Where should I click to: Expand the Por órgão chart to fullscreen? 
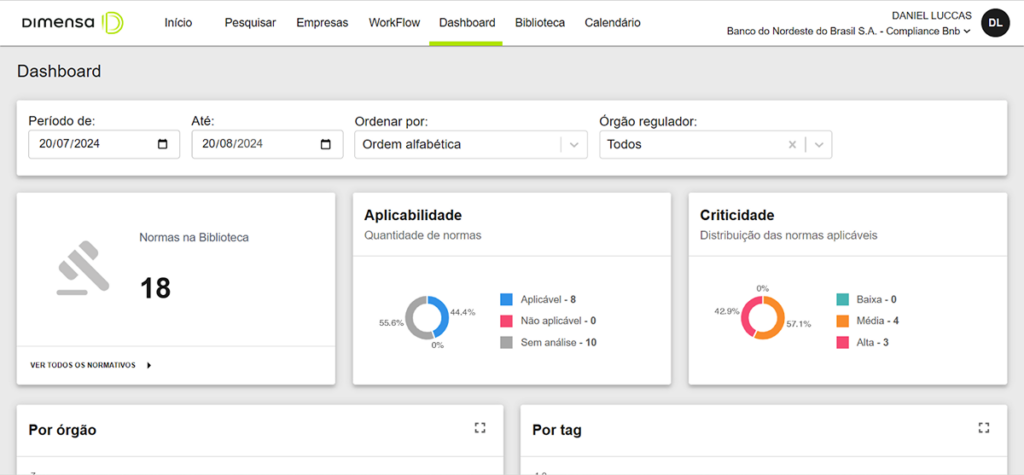tap(480, 428)
